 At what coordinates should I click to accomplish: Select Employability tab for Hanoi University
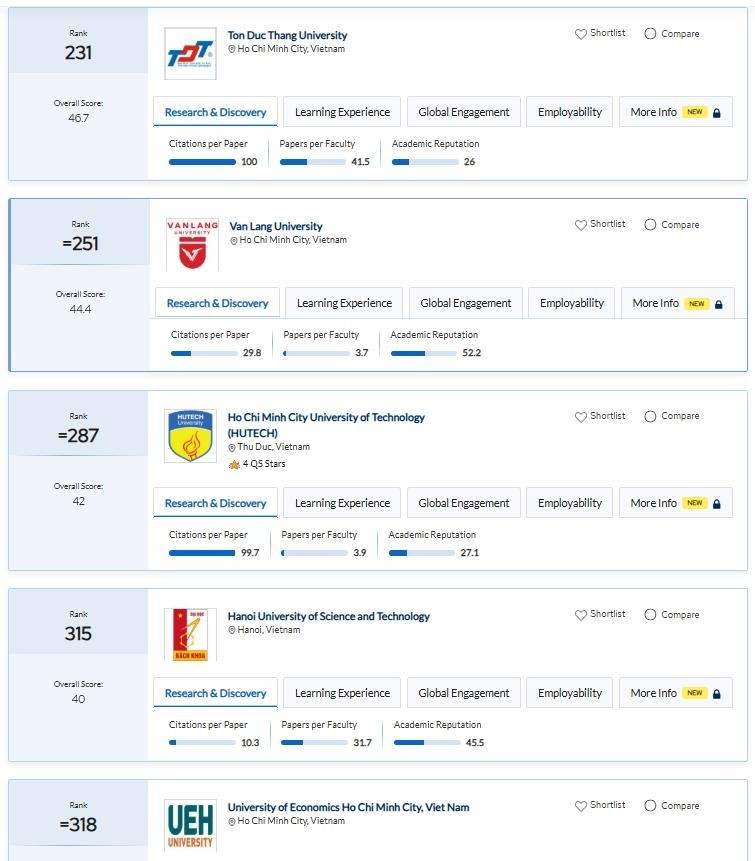569,693
